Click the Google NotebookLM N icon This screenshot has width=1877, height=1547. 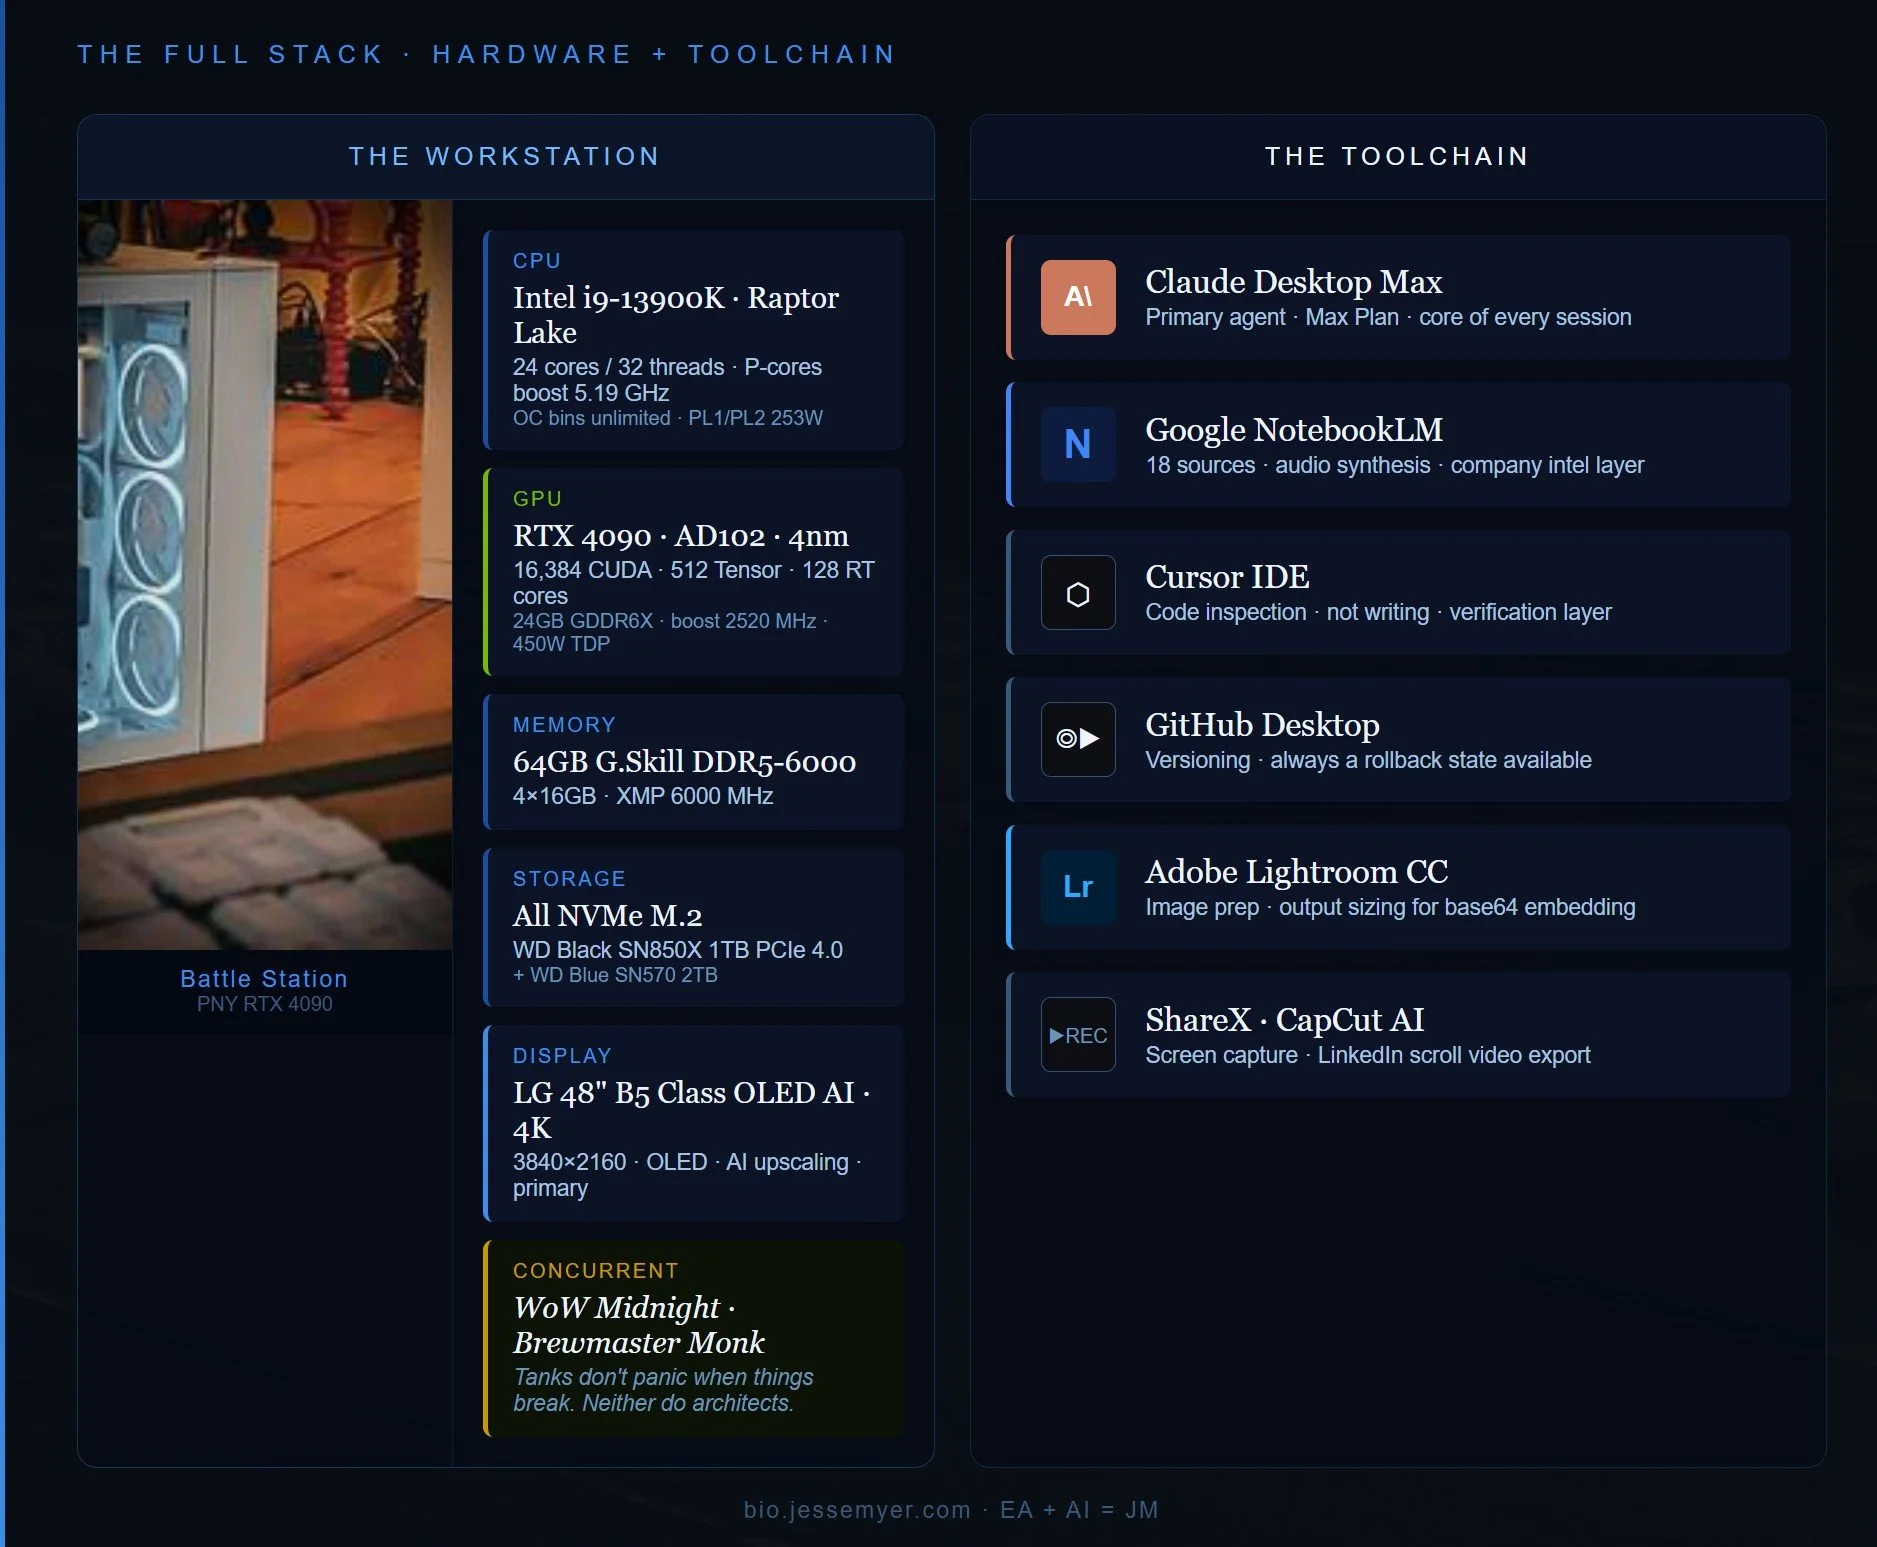[1078, 444]
